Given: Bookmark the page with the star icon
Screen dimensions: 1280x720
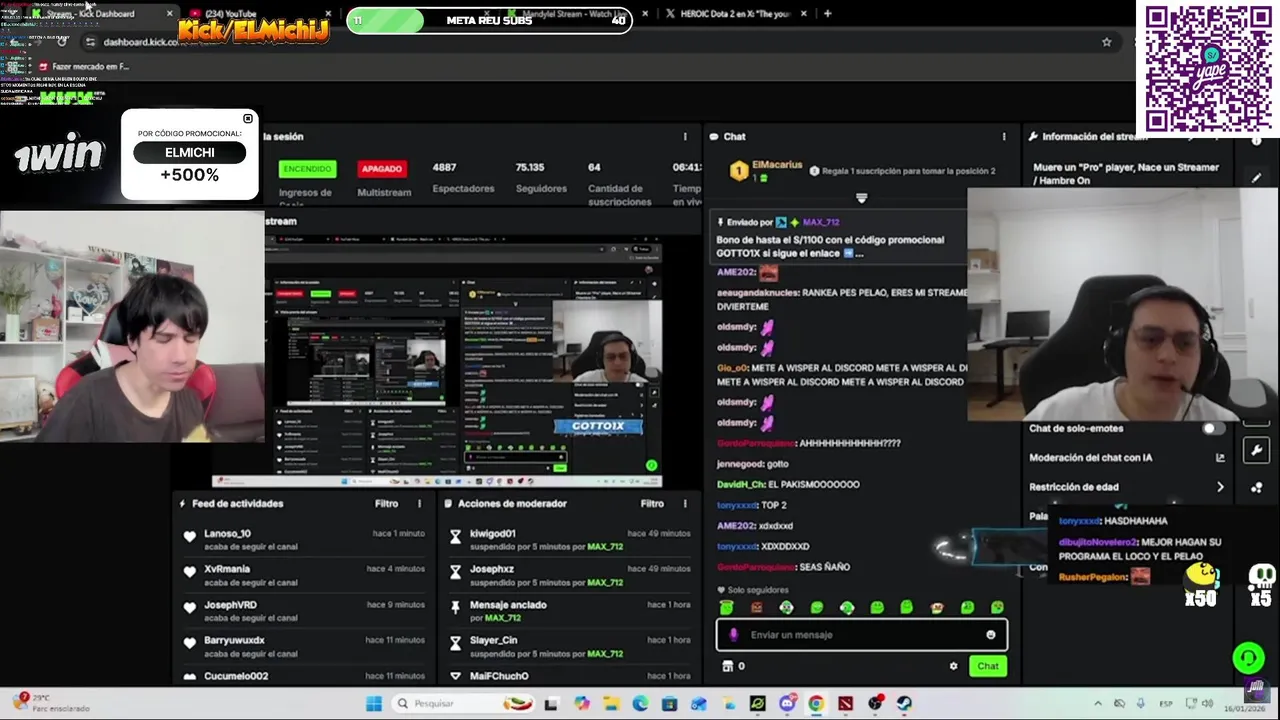Looking at the screenshot, I should (1106, 42).
